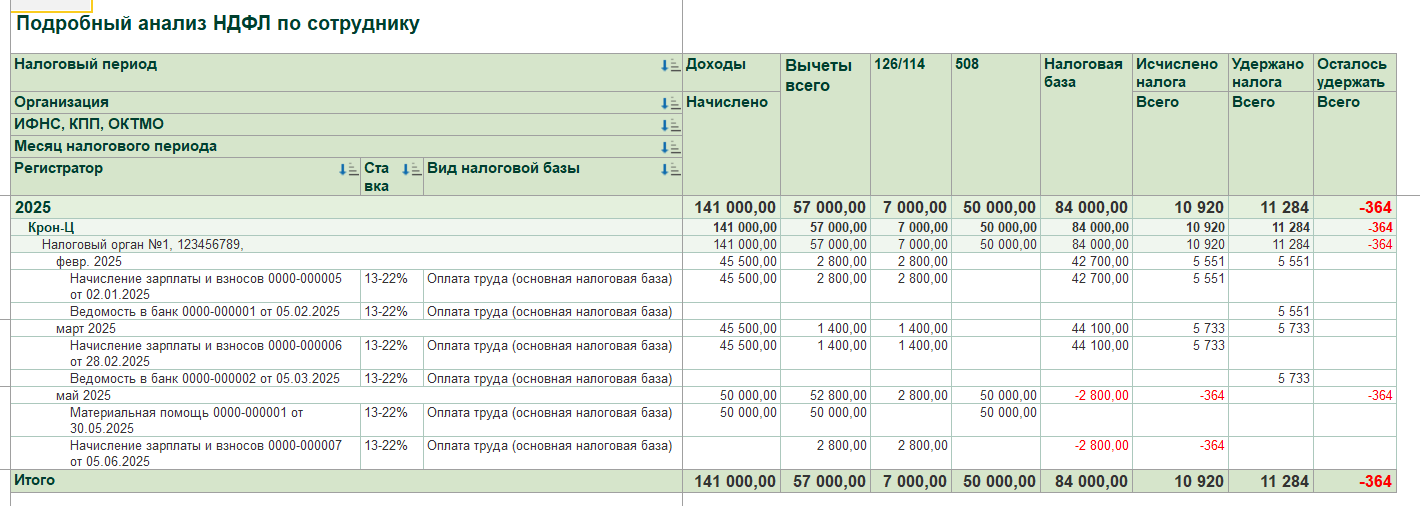
Task: Click Оплата труда in Начисление 0000-000005 row
Action: [550, 278]
